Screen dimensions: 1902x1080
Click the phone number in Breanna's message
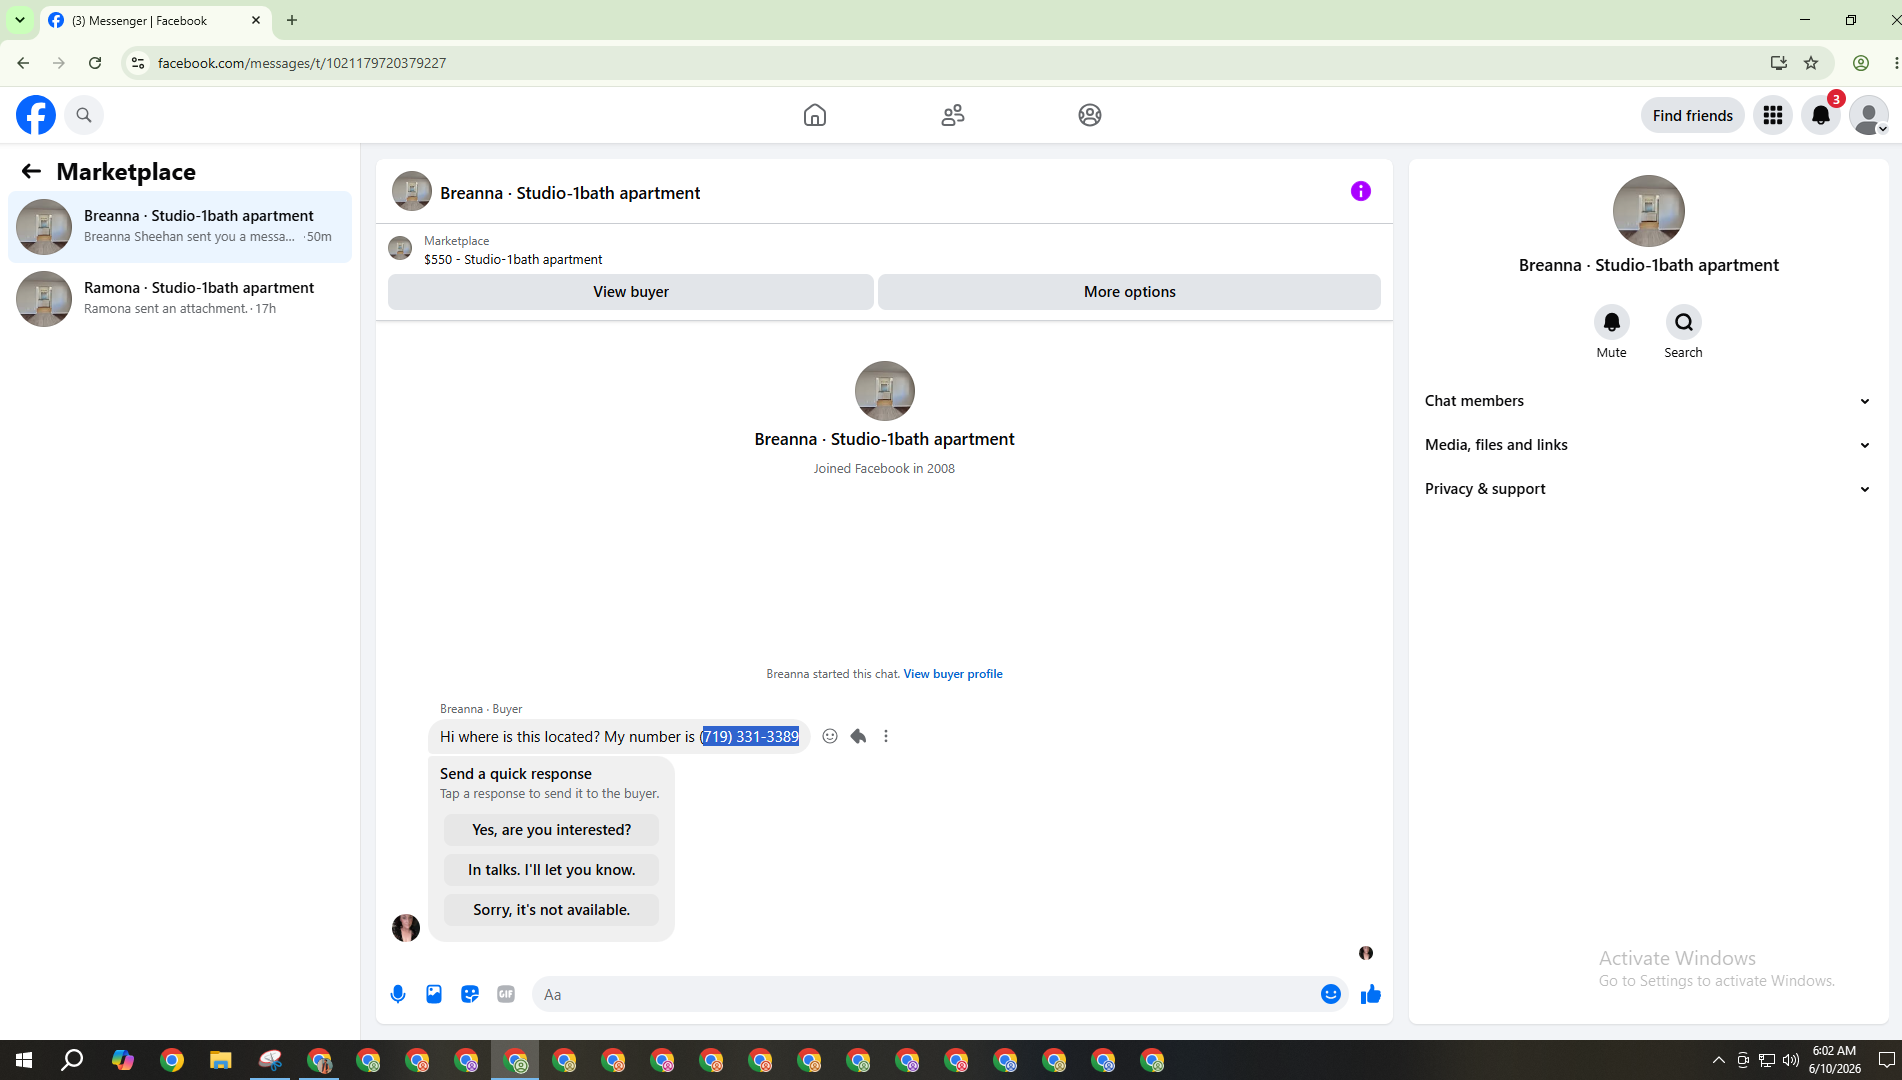(750, 736)
